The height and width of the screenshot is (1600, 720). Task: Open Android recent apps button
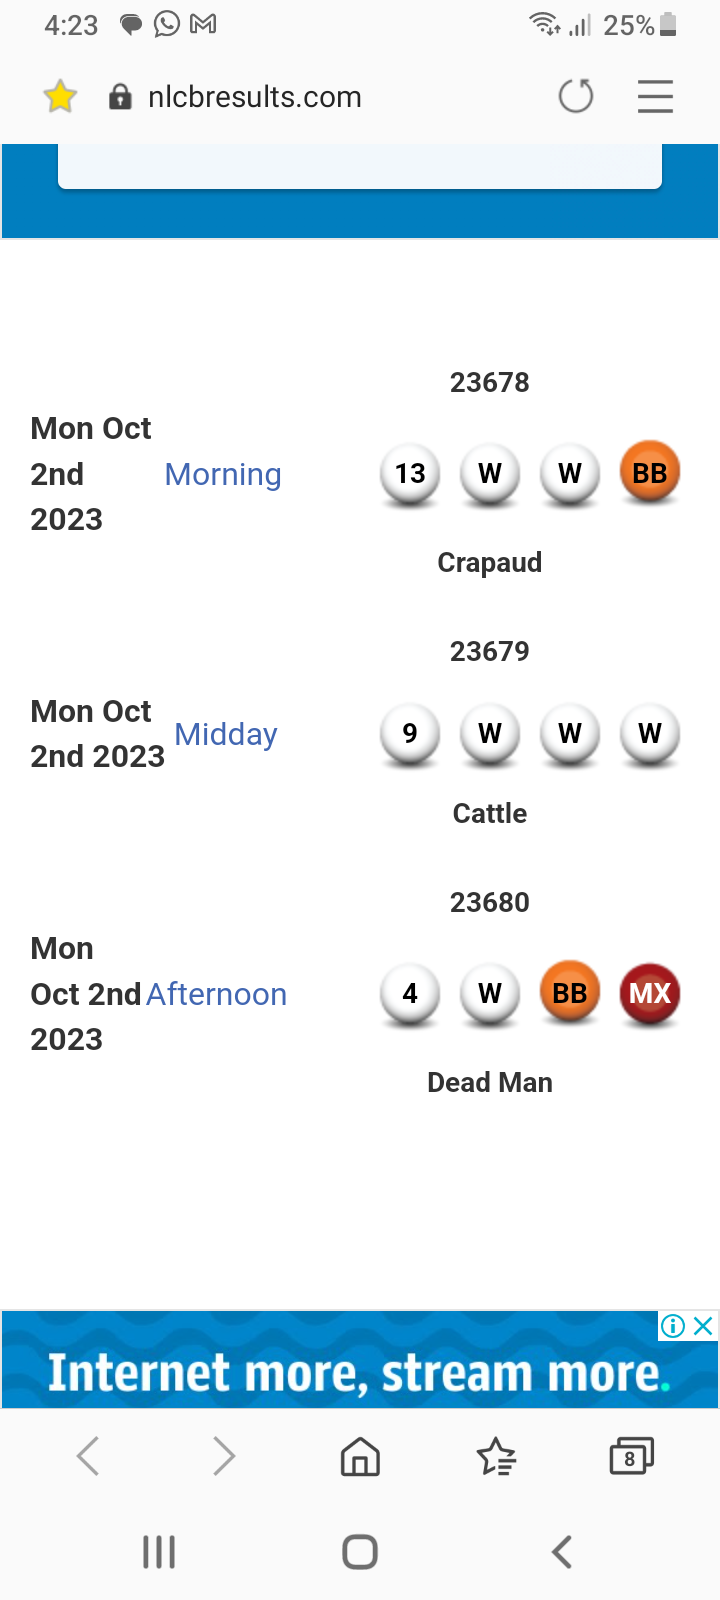[159, 1552]
